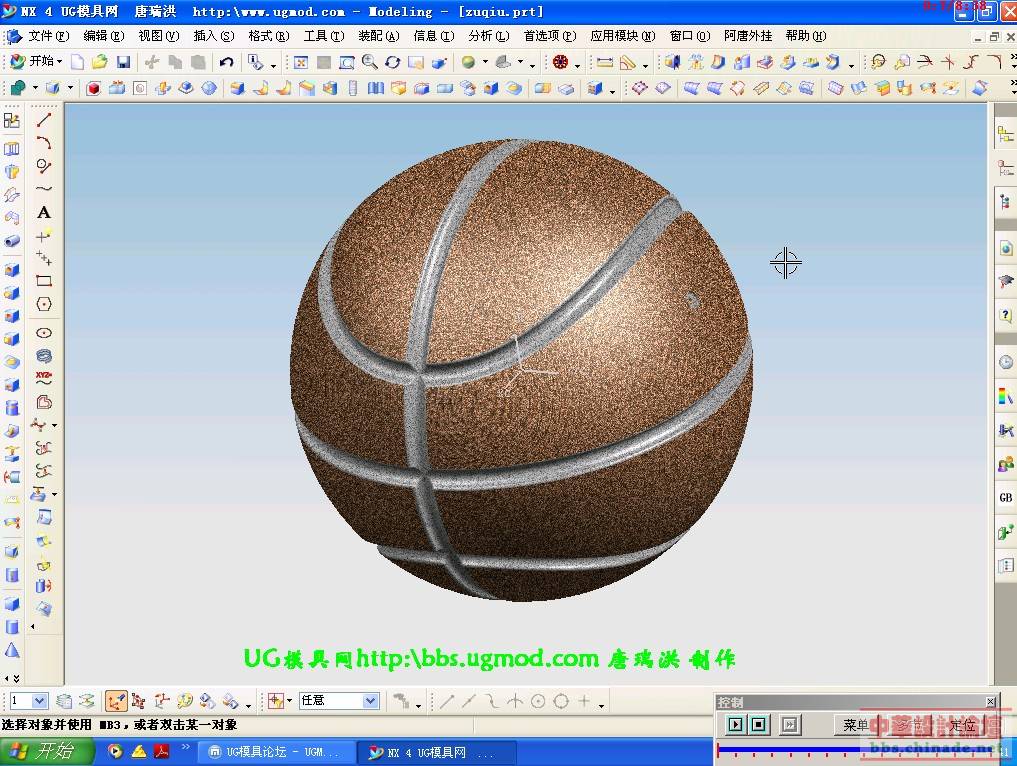This screenshot has height=766, width=1017.
Task: Click the cone icon in left toolbar
Action: click(x=12, y=650)
